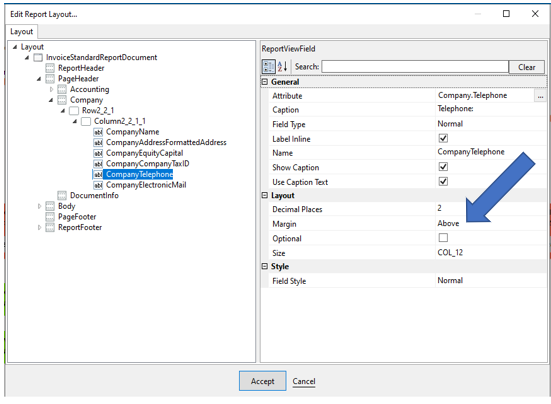Image resolution: width=551 pixels, height=404 pixels.
Task: Select the PageFooter tree item
Action: tap(77, 217)
